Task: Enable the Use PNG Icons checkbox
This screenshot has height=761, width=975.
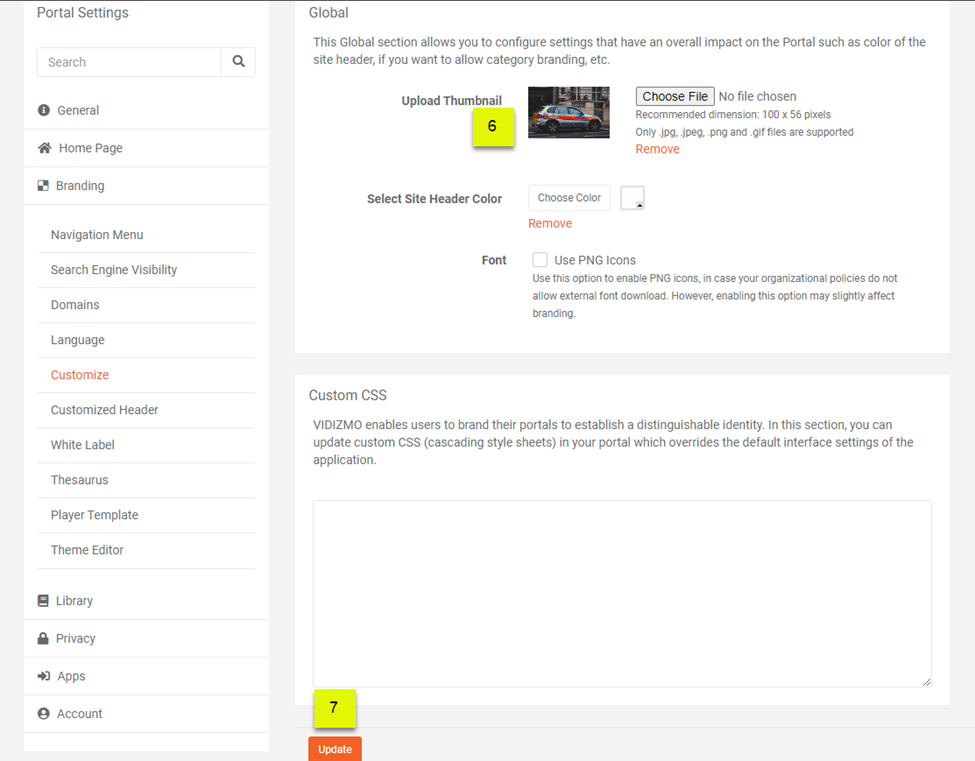Action: pyautogui.click(x=540, y=259)
